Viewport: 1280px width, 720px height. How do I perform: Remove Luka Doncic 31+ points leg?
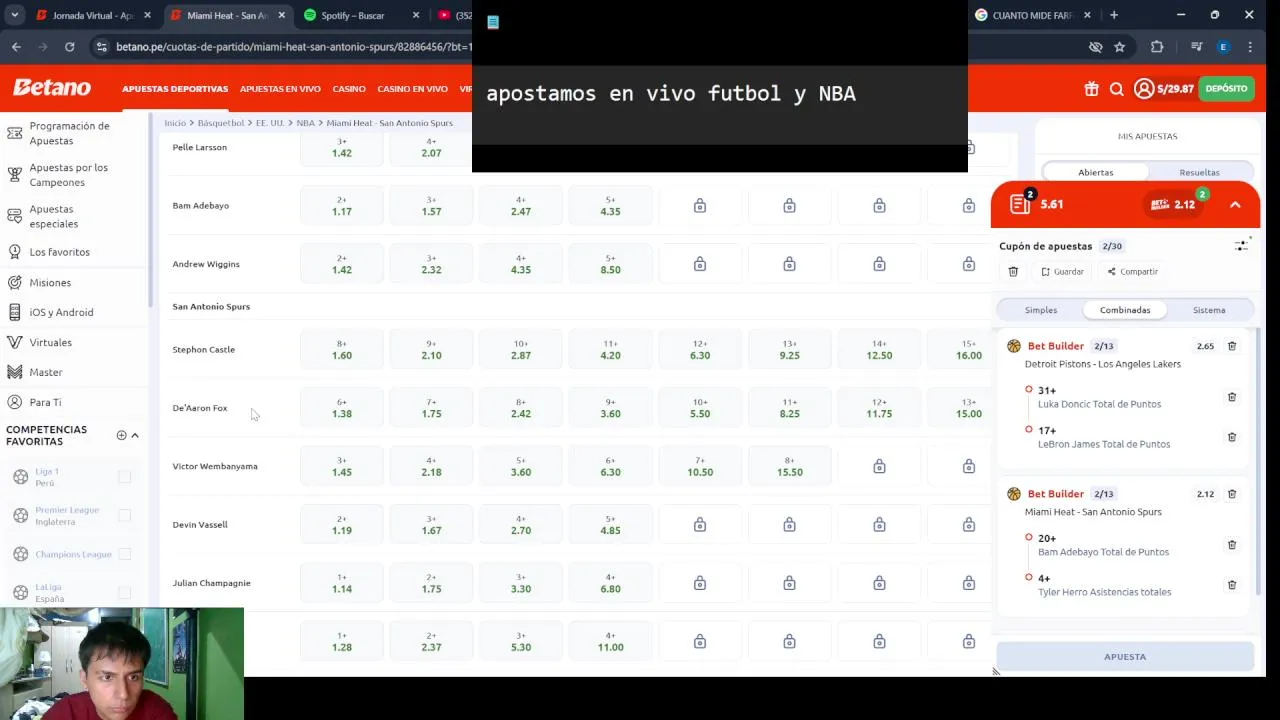[x=1232, y=397]
